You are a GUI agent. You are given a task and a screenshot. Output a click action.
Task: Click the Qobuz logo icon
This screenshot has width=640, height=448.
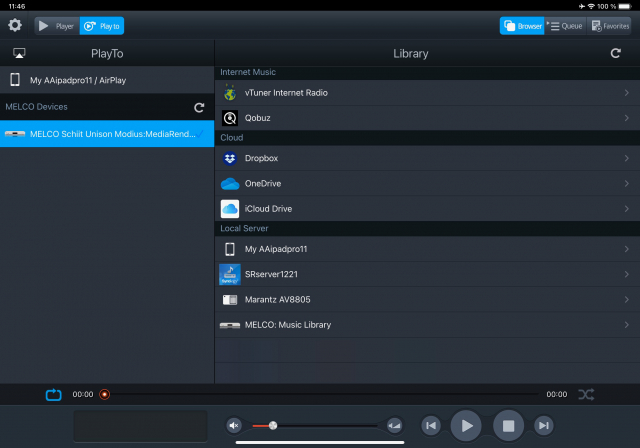tap(230, 118)
